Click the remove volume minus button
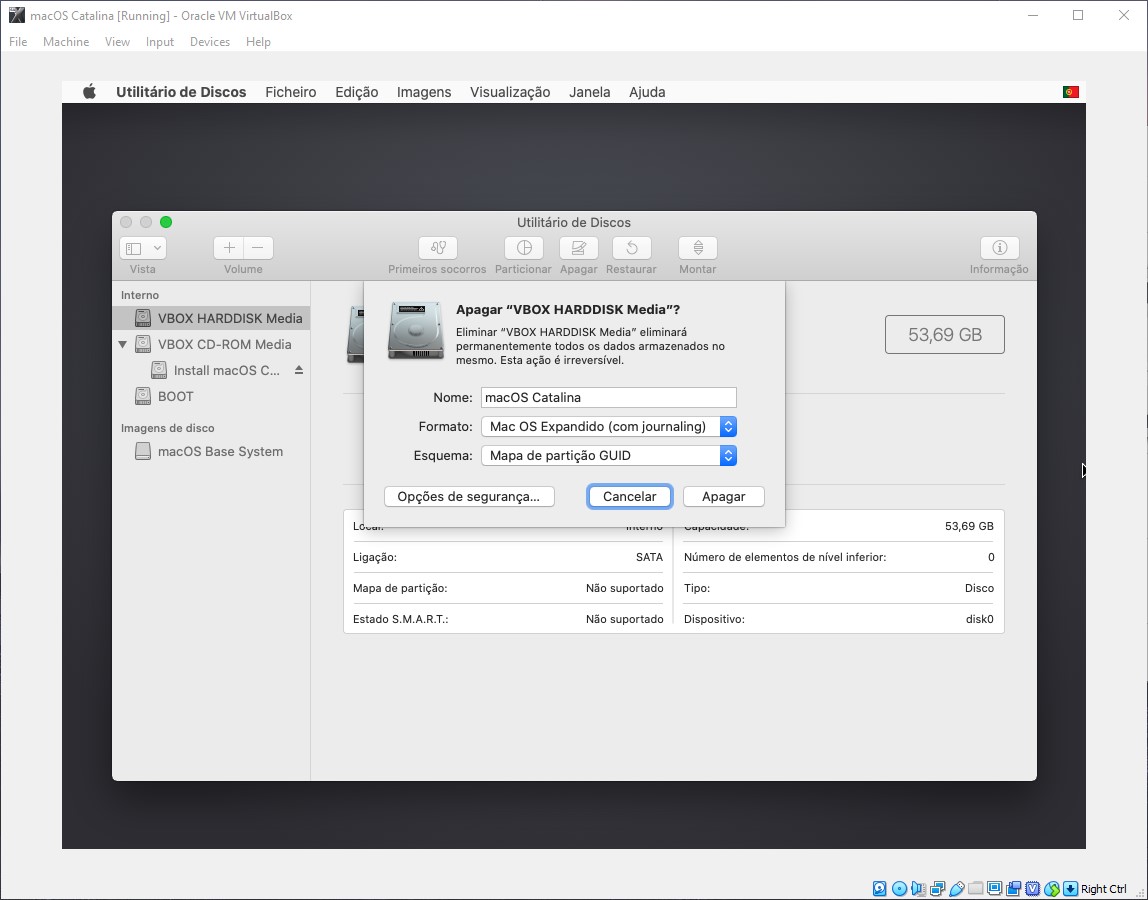 [258, 248]
